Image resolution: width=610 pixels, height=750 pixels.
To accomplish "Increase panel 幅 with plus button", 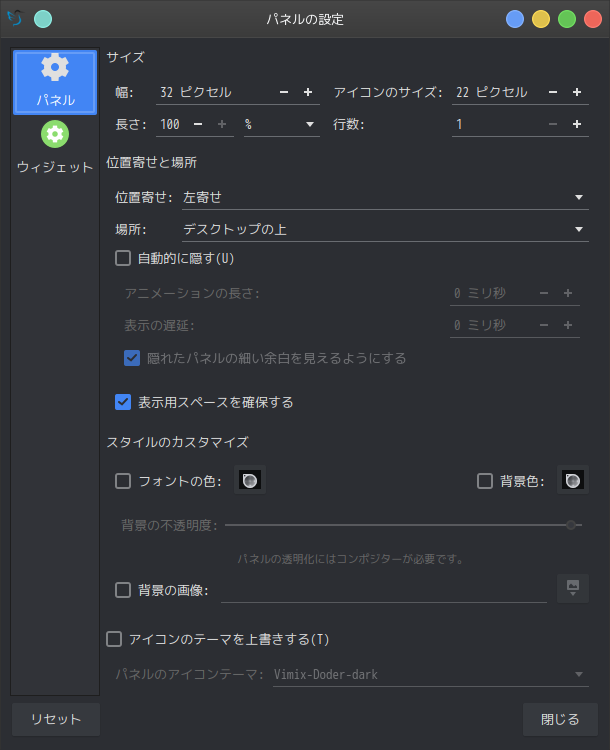I will [308, 92].
